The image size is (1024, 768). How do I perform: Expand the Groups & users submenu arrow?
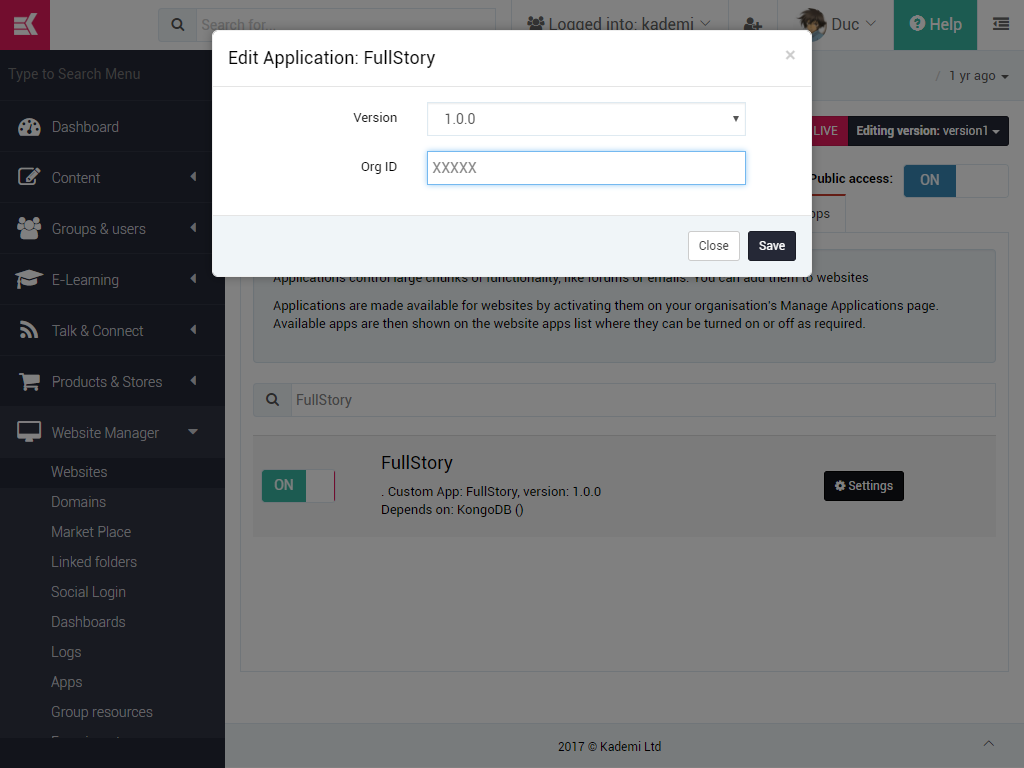193,228
